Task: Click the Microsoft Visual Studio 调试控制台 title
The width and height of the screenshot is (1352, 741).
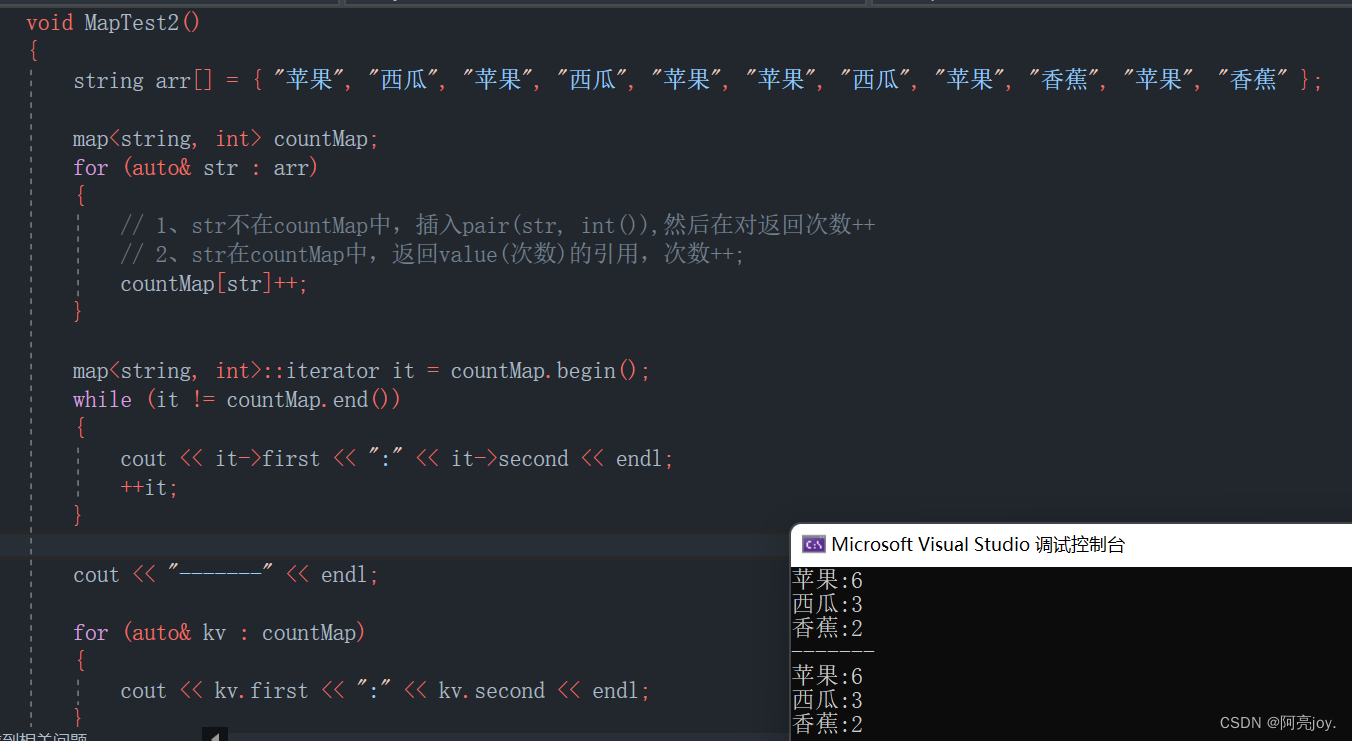Action: pos(978,545)
